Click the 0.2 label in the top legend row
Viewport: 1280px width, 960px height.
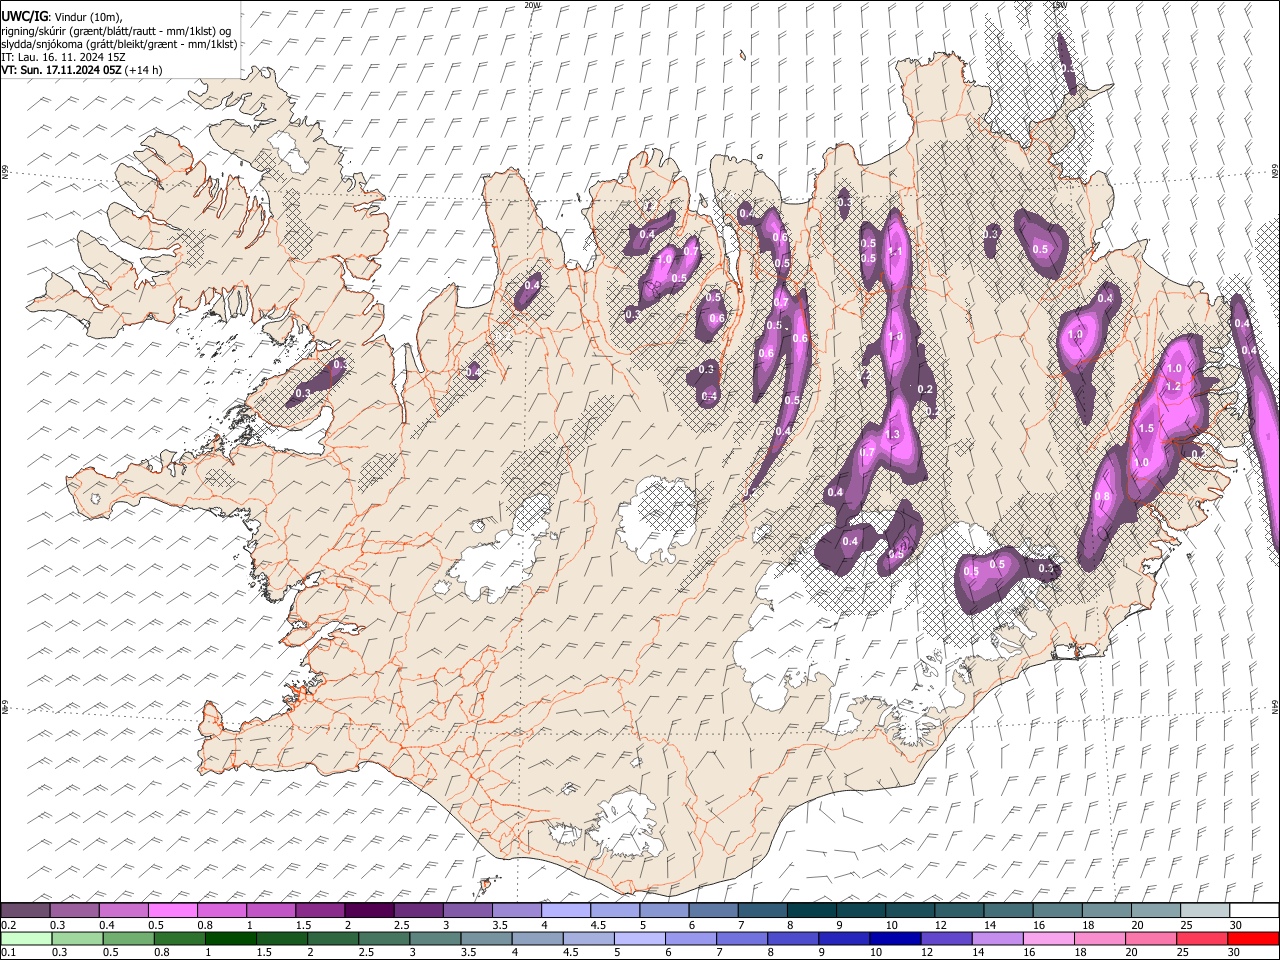coord(8,925)
